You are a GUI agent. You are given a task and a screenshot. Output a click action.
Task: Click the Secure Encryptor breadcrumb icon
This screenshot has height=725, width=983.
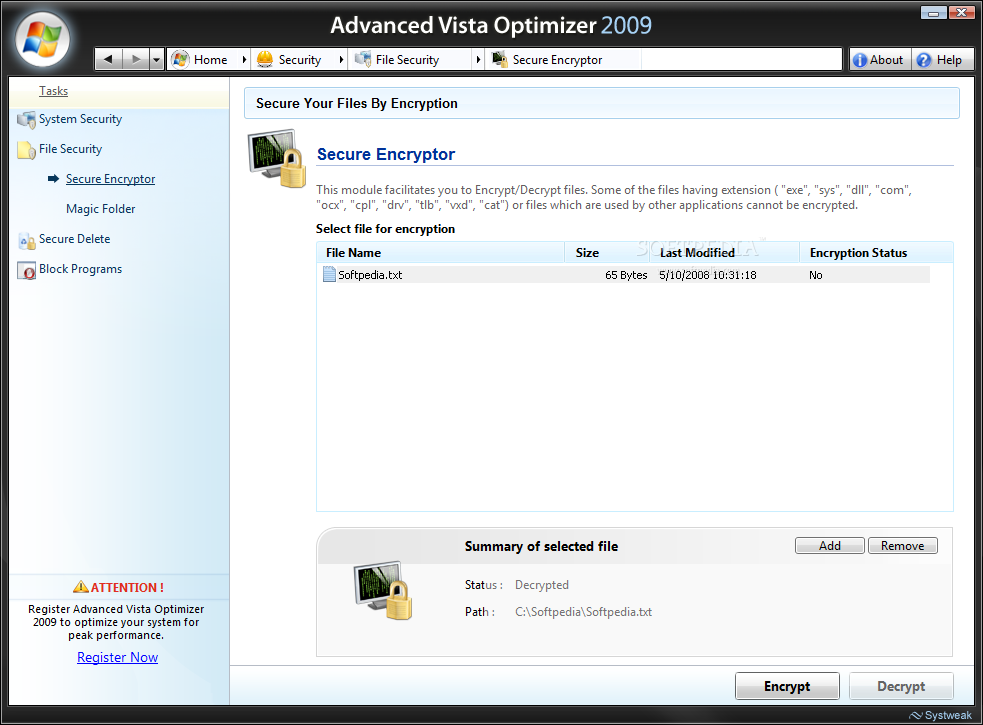[500, 60]
